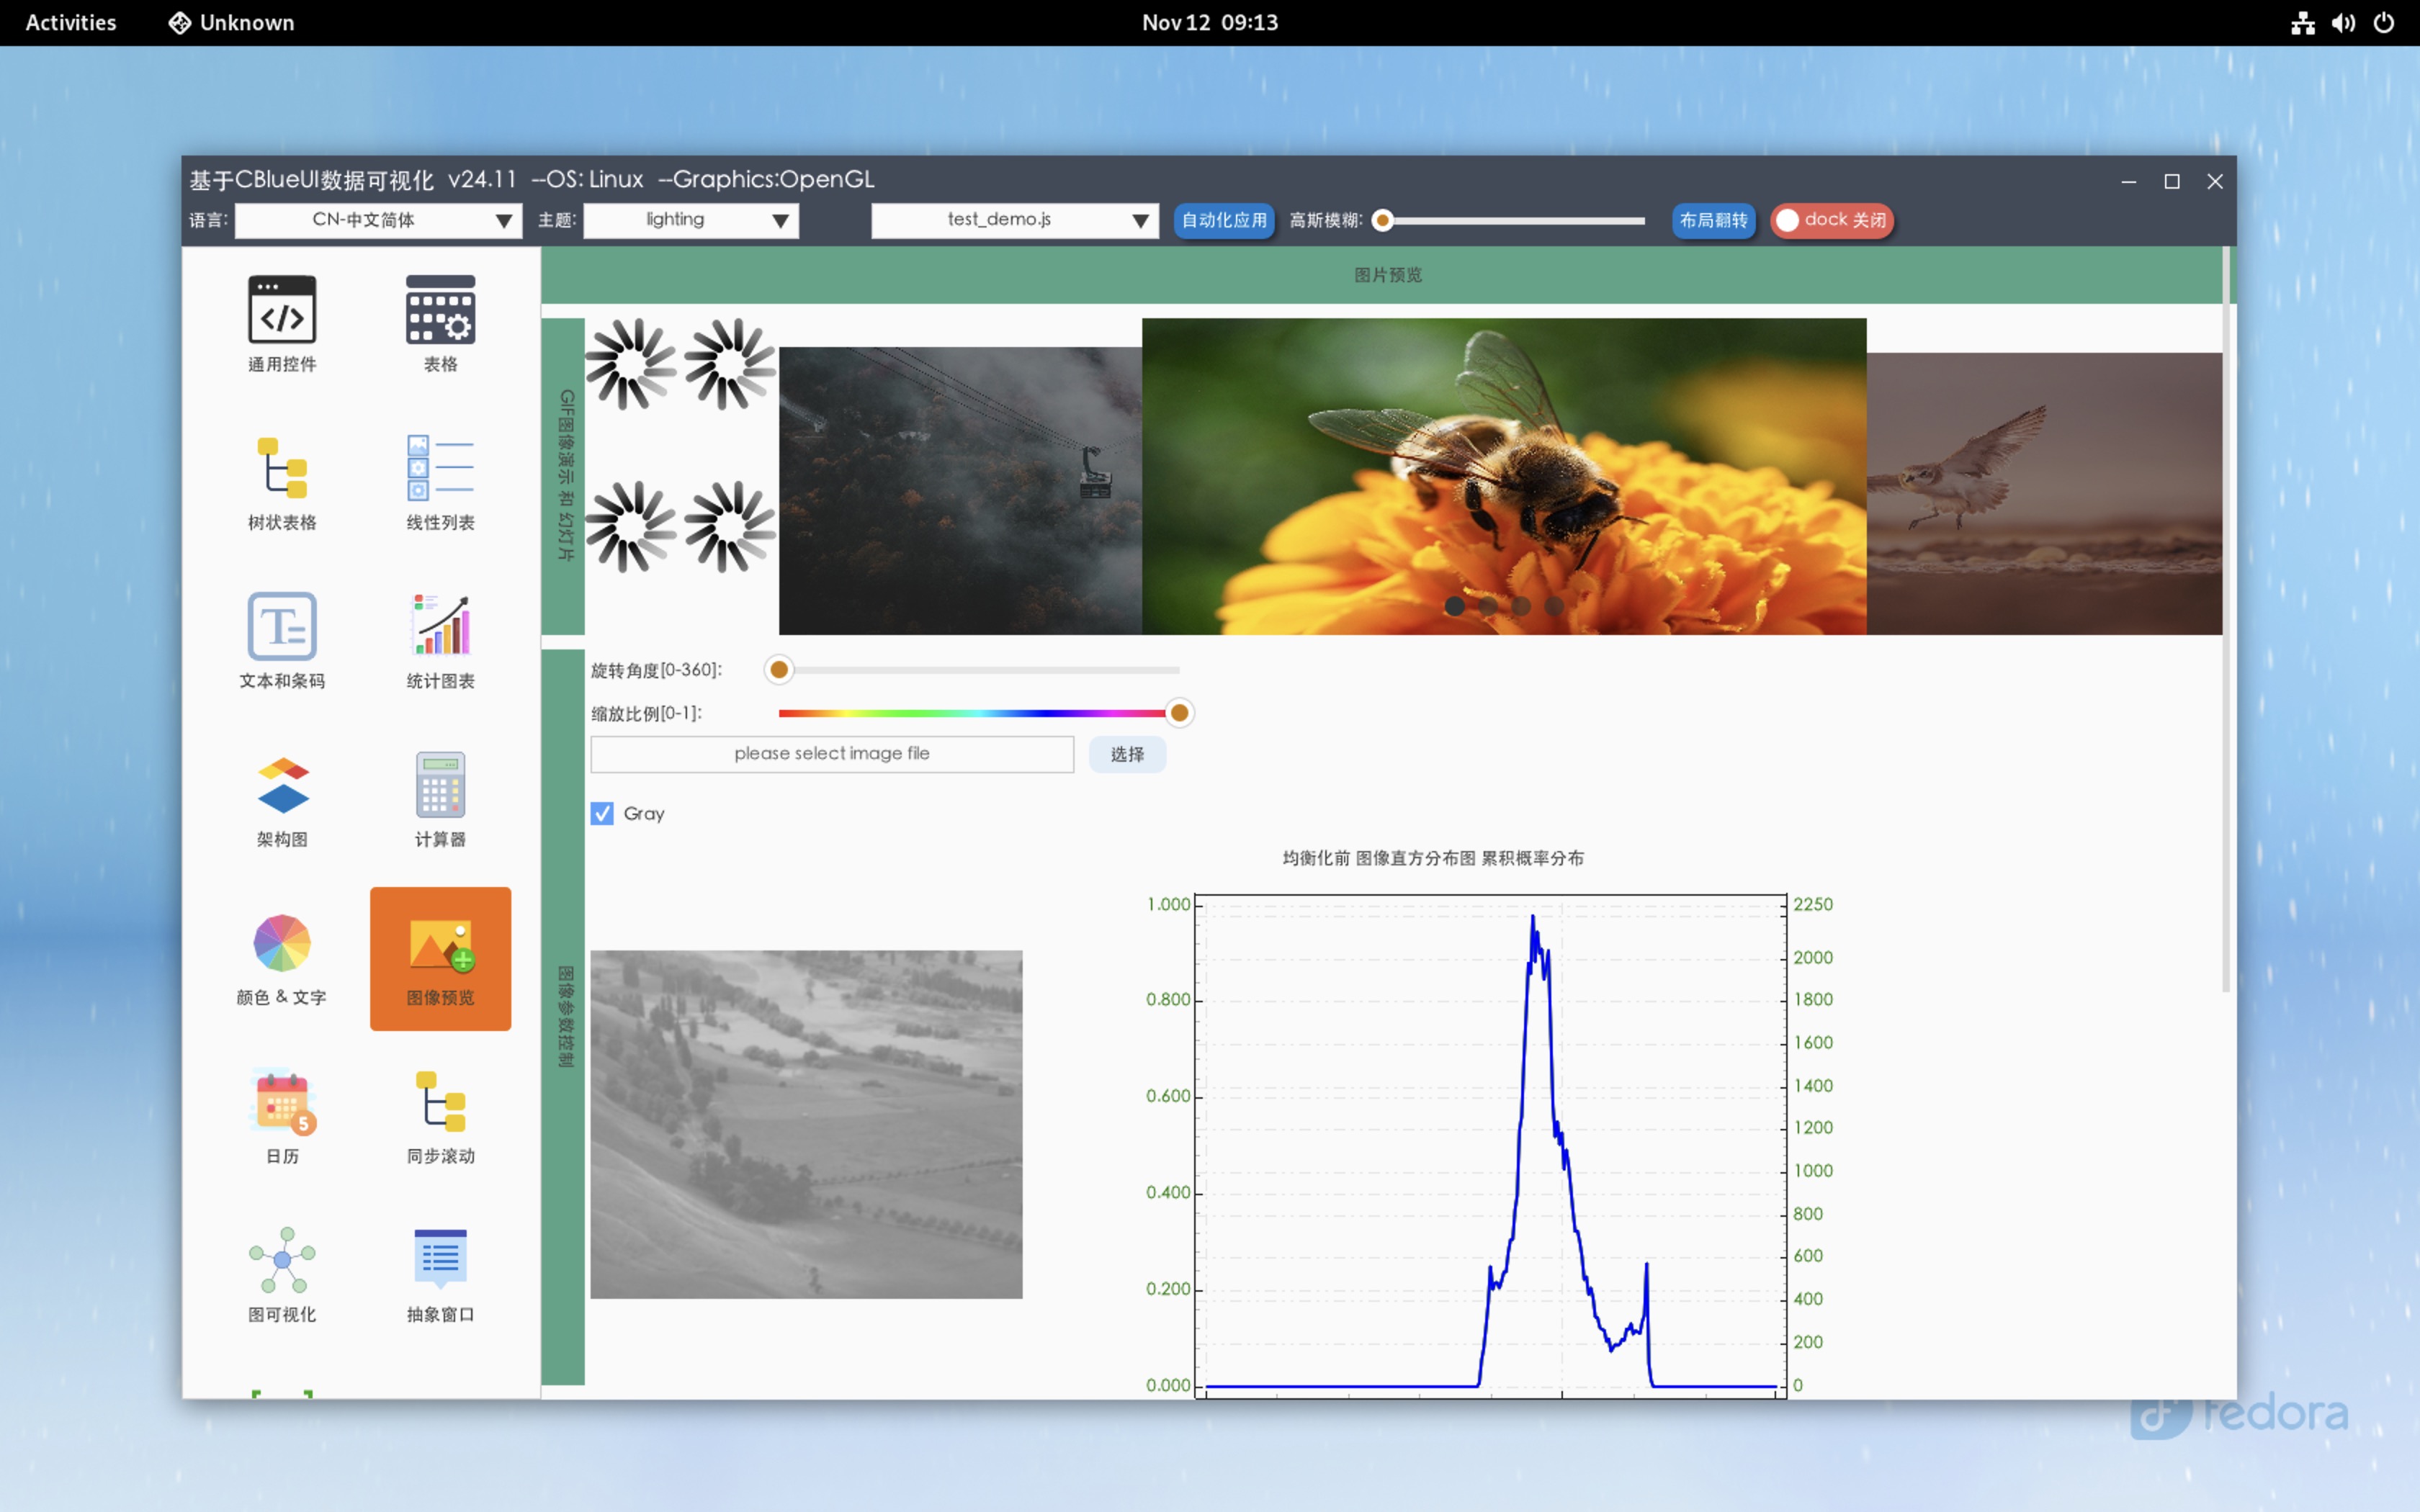The height and width of the screenshot is (1512, 2420).
Task: Open the 颜色 & 文字 color page
Action: [282, 958]
